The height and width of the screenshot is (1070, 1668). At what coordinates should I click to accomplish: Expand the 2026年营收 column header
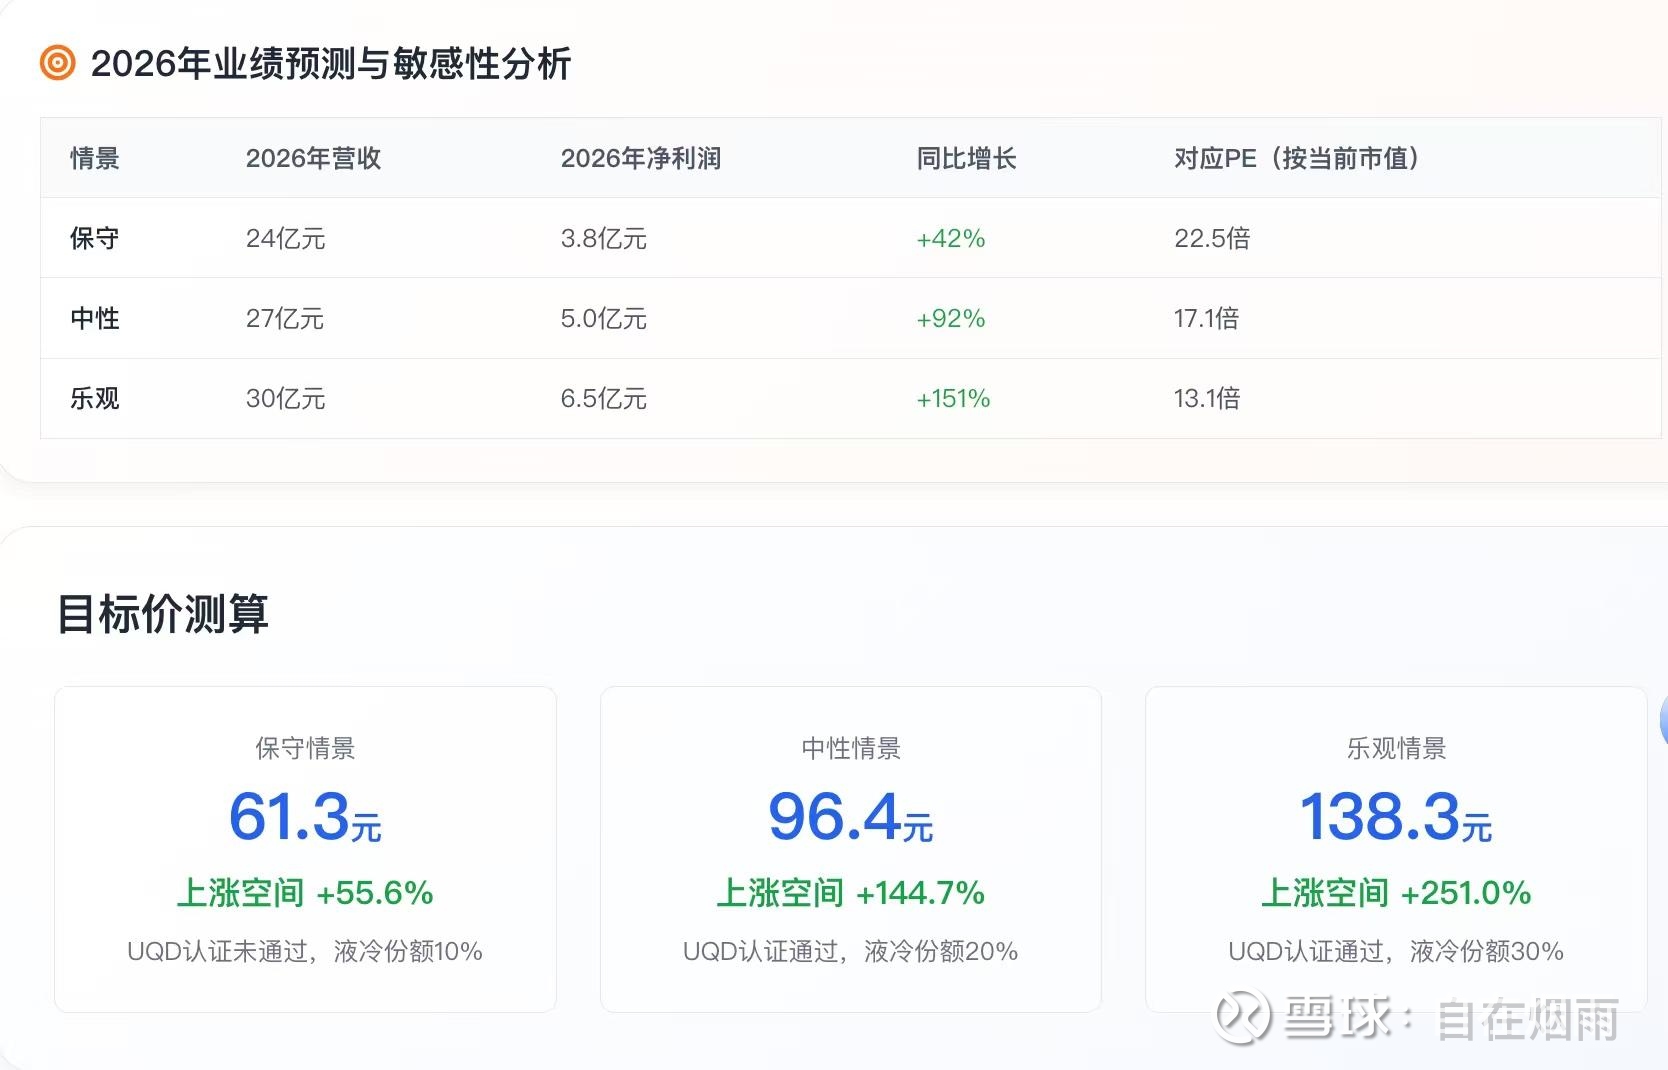coord(313,158)
